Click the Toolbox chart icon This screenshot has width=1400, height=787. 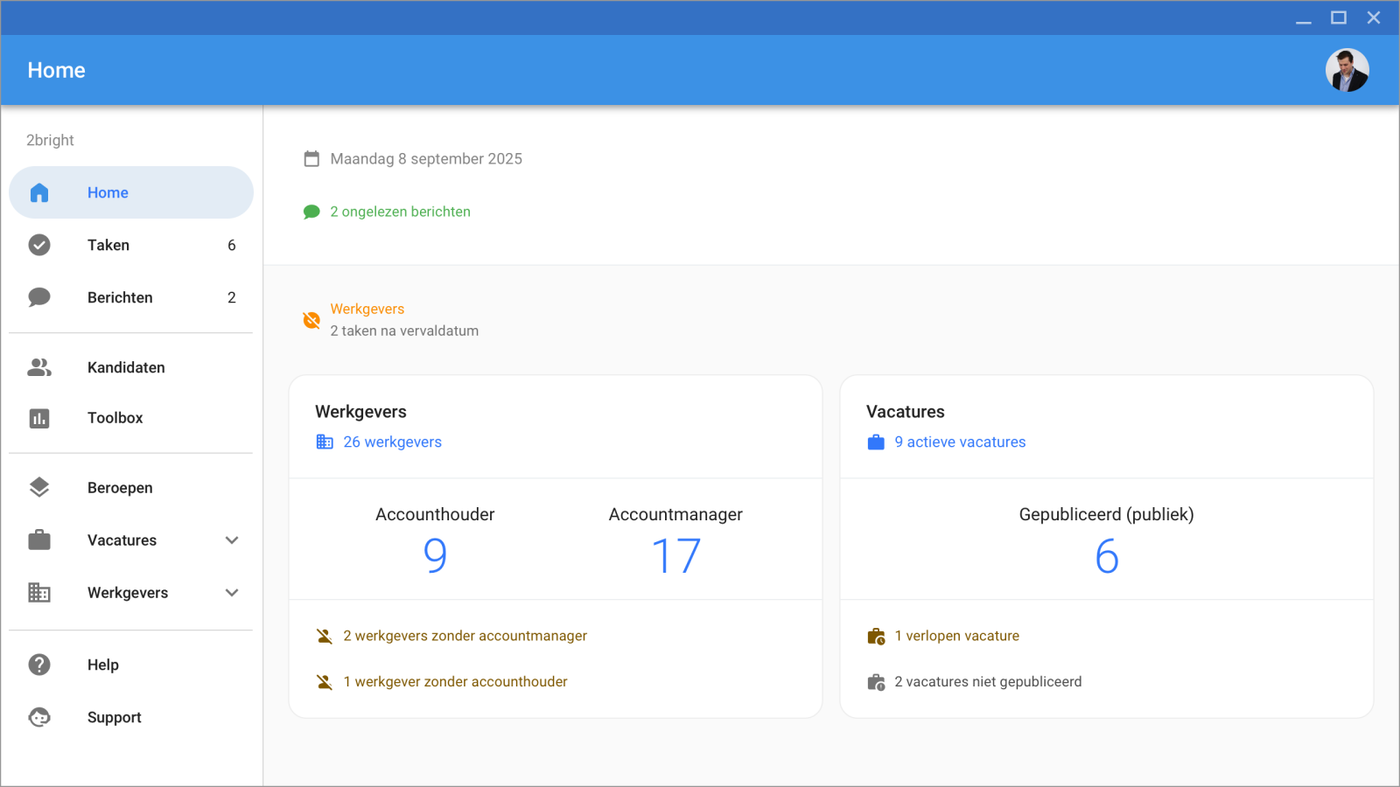[x=39, y=418]
